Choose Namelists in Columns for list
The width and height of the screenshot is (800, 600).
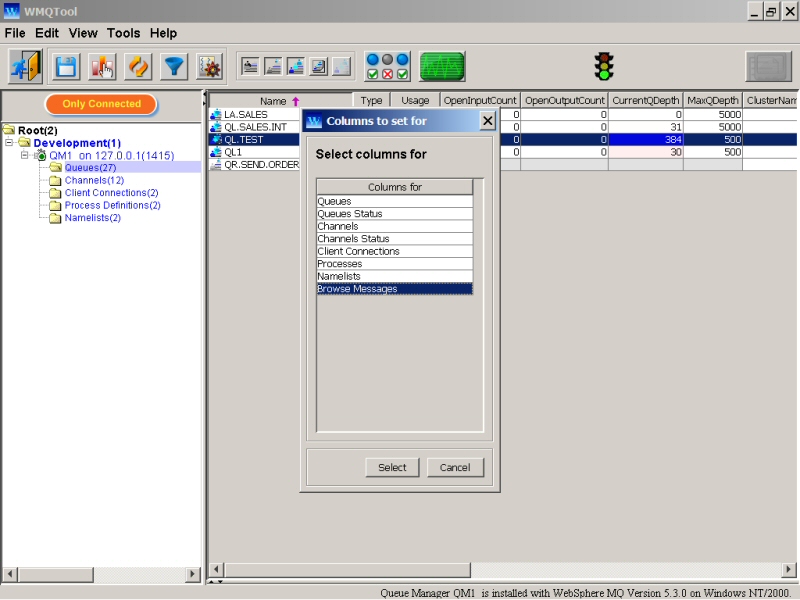(x=394, y=276)
